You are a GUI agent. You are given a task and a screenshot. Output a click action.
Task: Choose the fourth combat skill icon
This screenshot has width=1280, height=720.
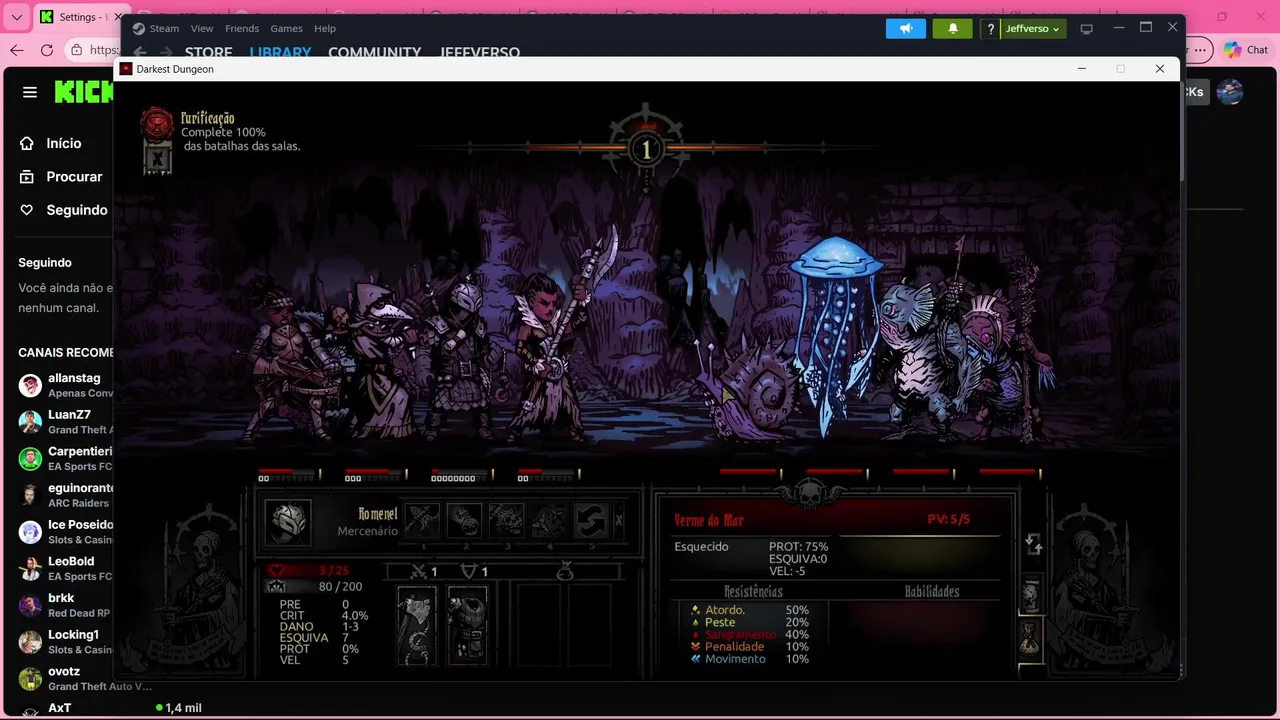click(x=549, y=520)
